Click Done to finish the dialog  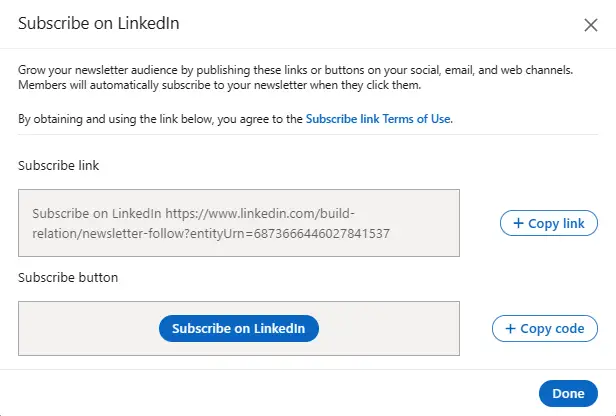tap(568, 393)
